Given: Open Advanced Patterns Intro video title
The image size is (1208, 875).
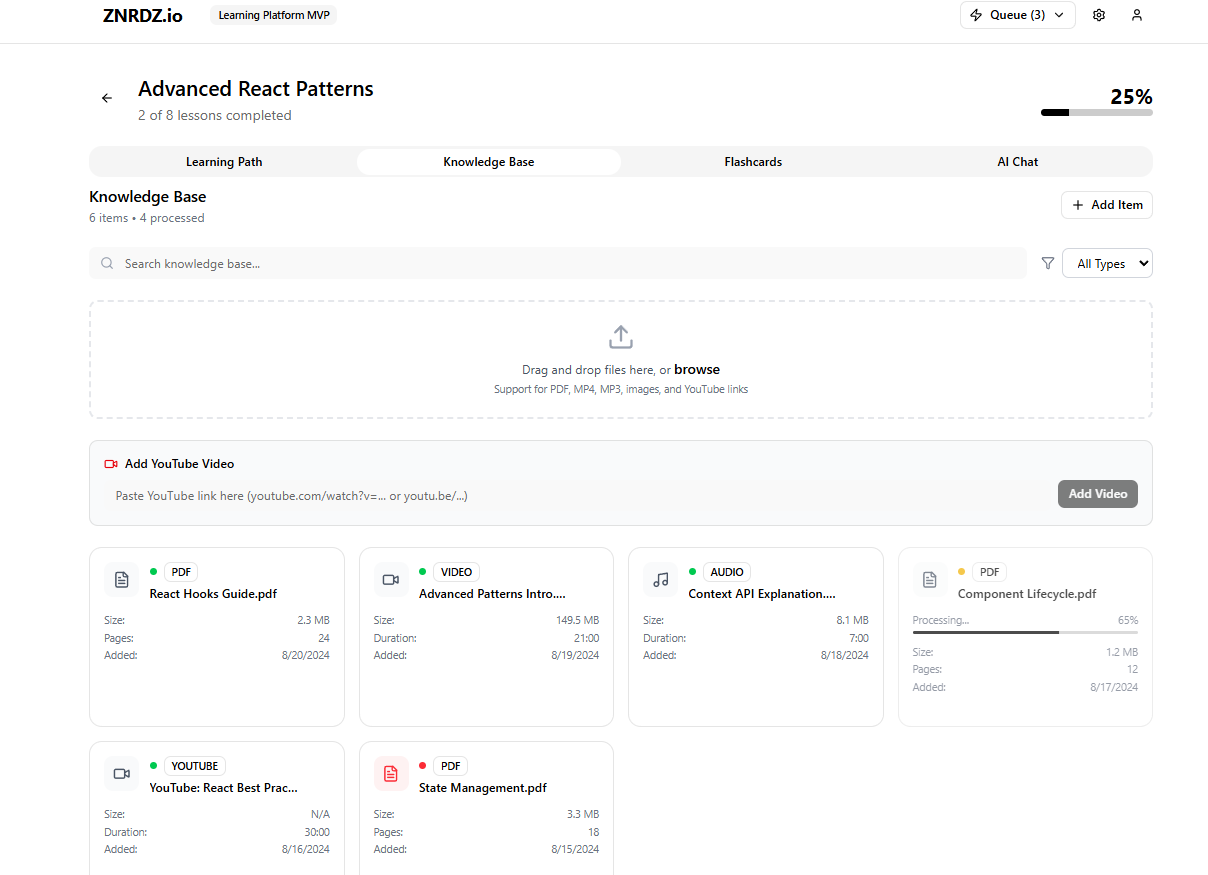Looking at the screenshot, I should coord(492,594).
